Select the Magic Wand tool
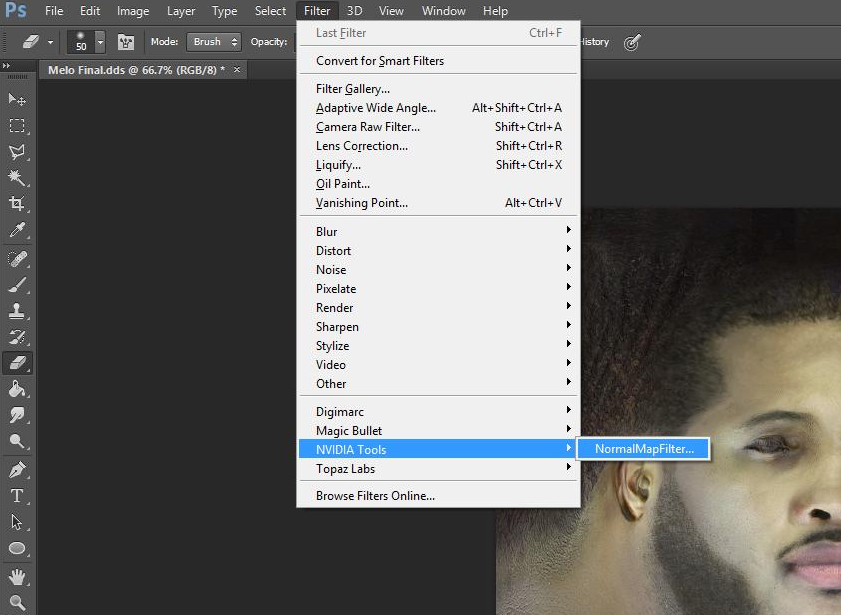Viewport: 841px width, 615px height. pyautogui.click(x=17, y=177)
